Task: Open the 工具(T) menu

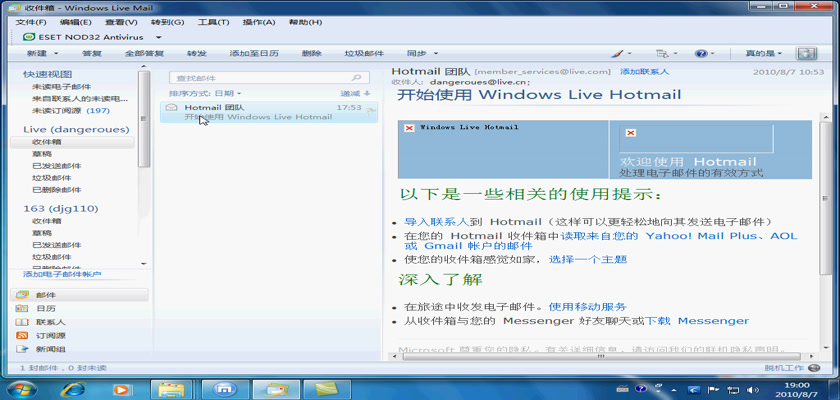Action: click(213, 21)
